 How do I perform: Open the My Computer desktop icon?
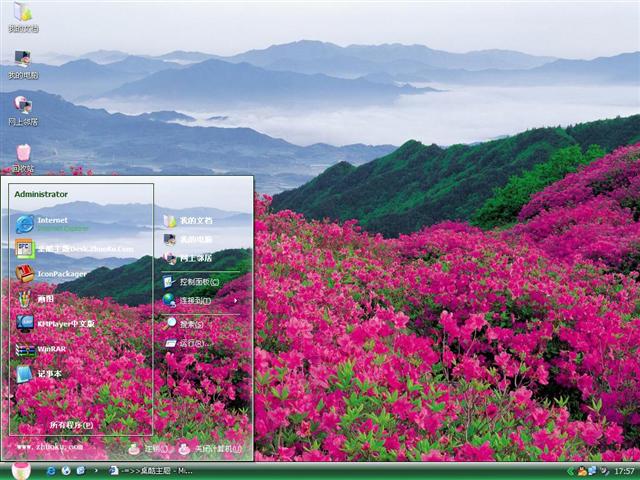[x=23, y=64]
